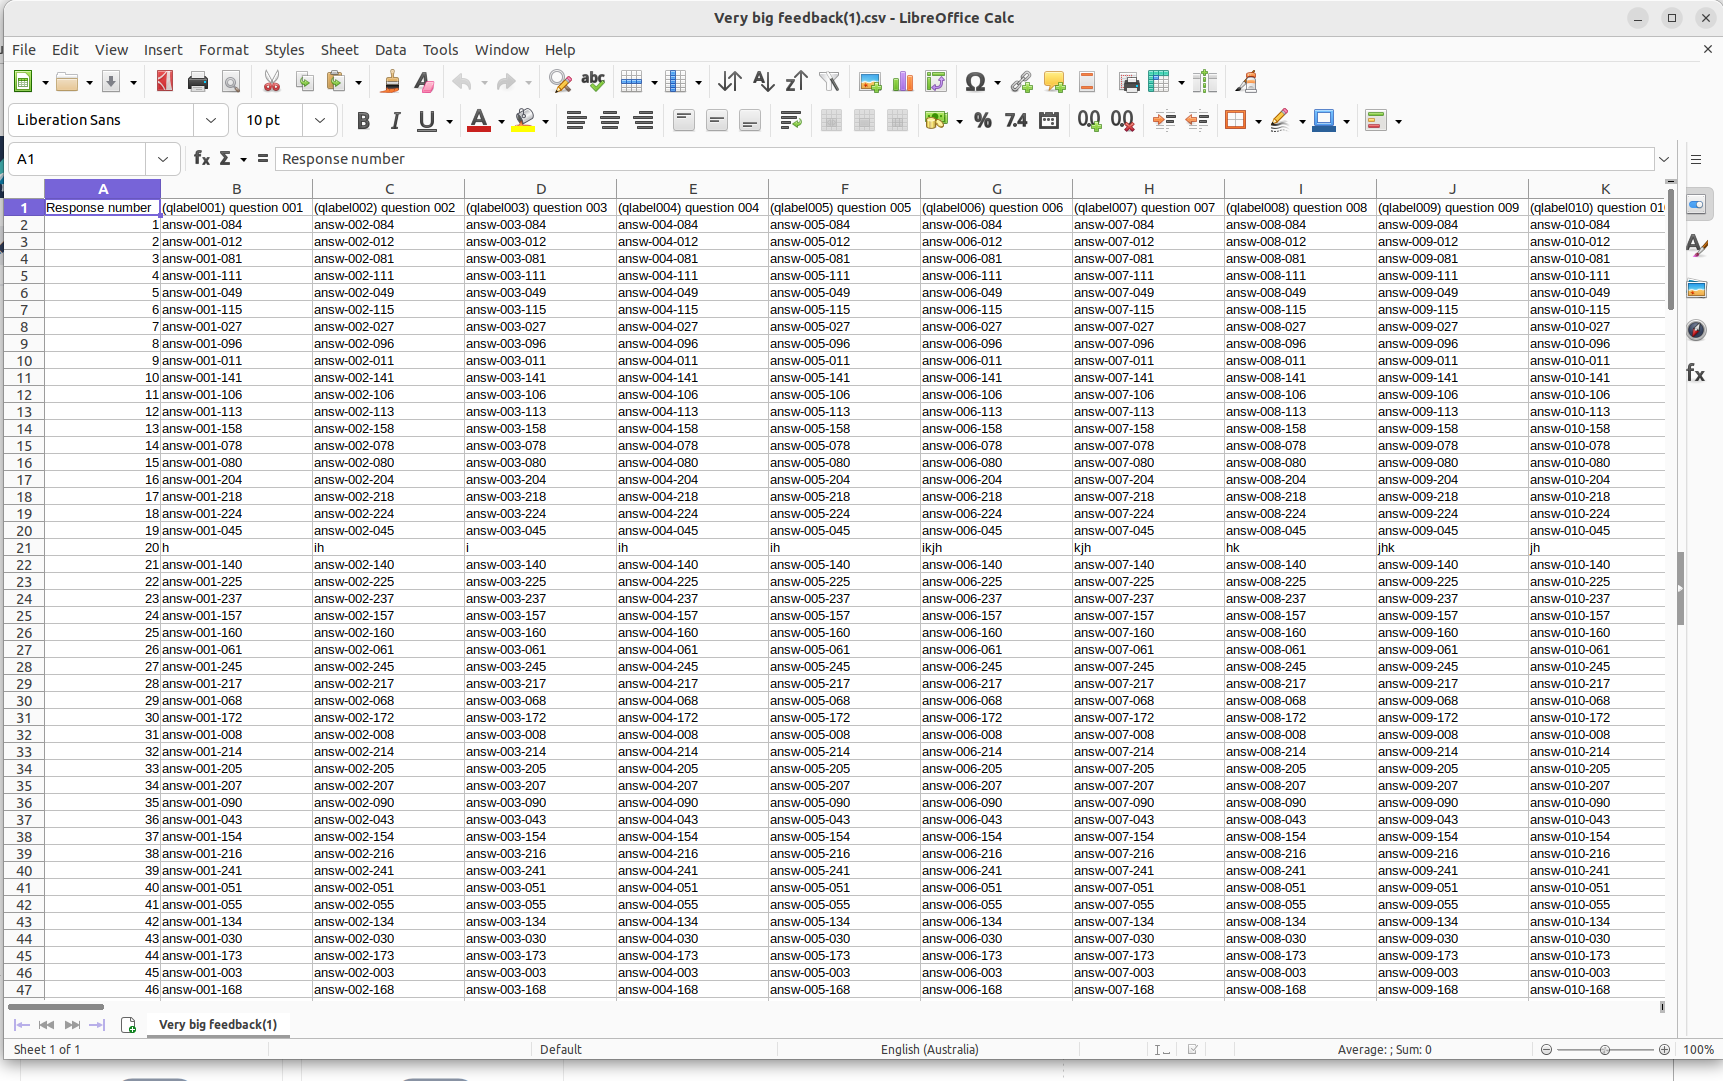Click the Zoom In plus button
The width and height of the screenshot is (1723, 1081).
pyautogui.click(x=1664, y=1049)
